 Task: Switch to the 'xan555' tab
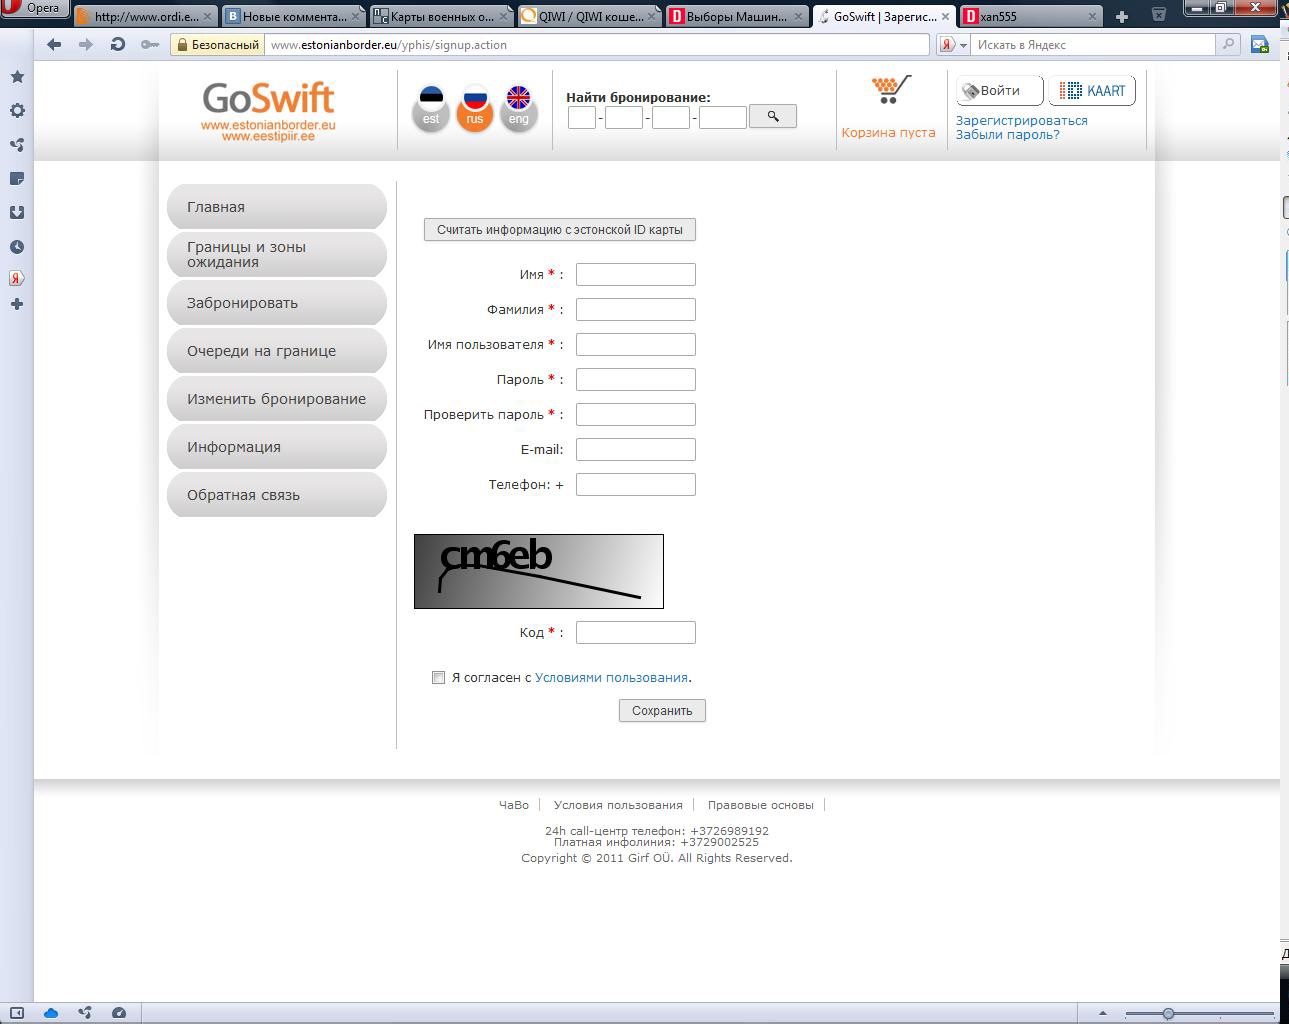(x=1030, y=17)
